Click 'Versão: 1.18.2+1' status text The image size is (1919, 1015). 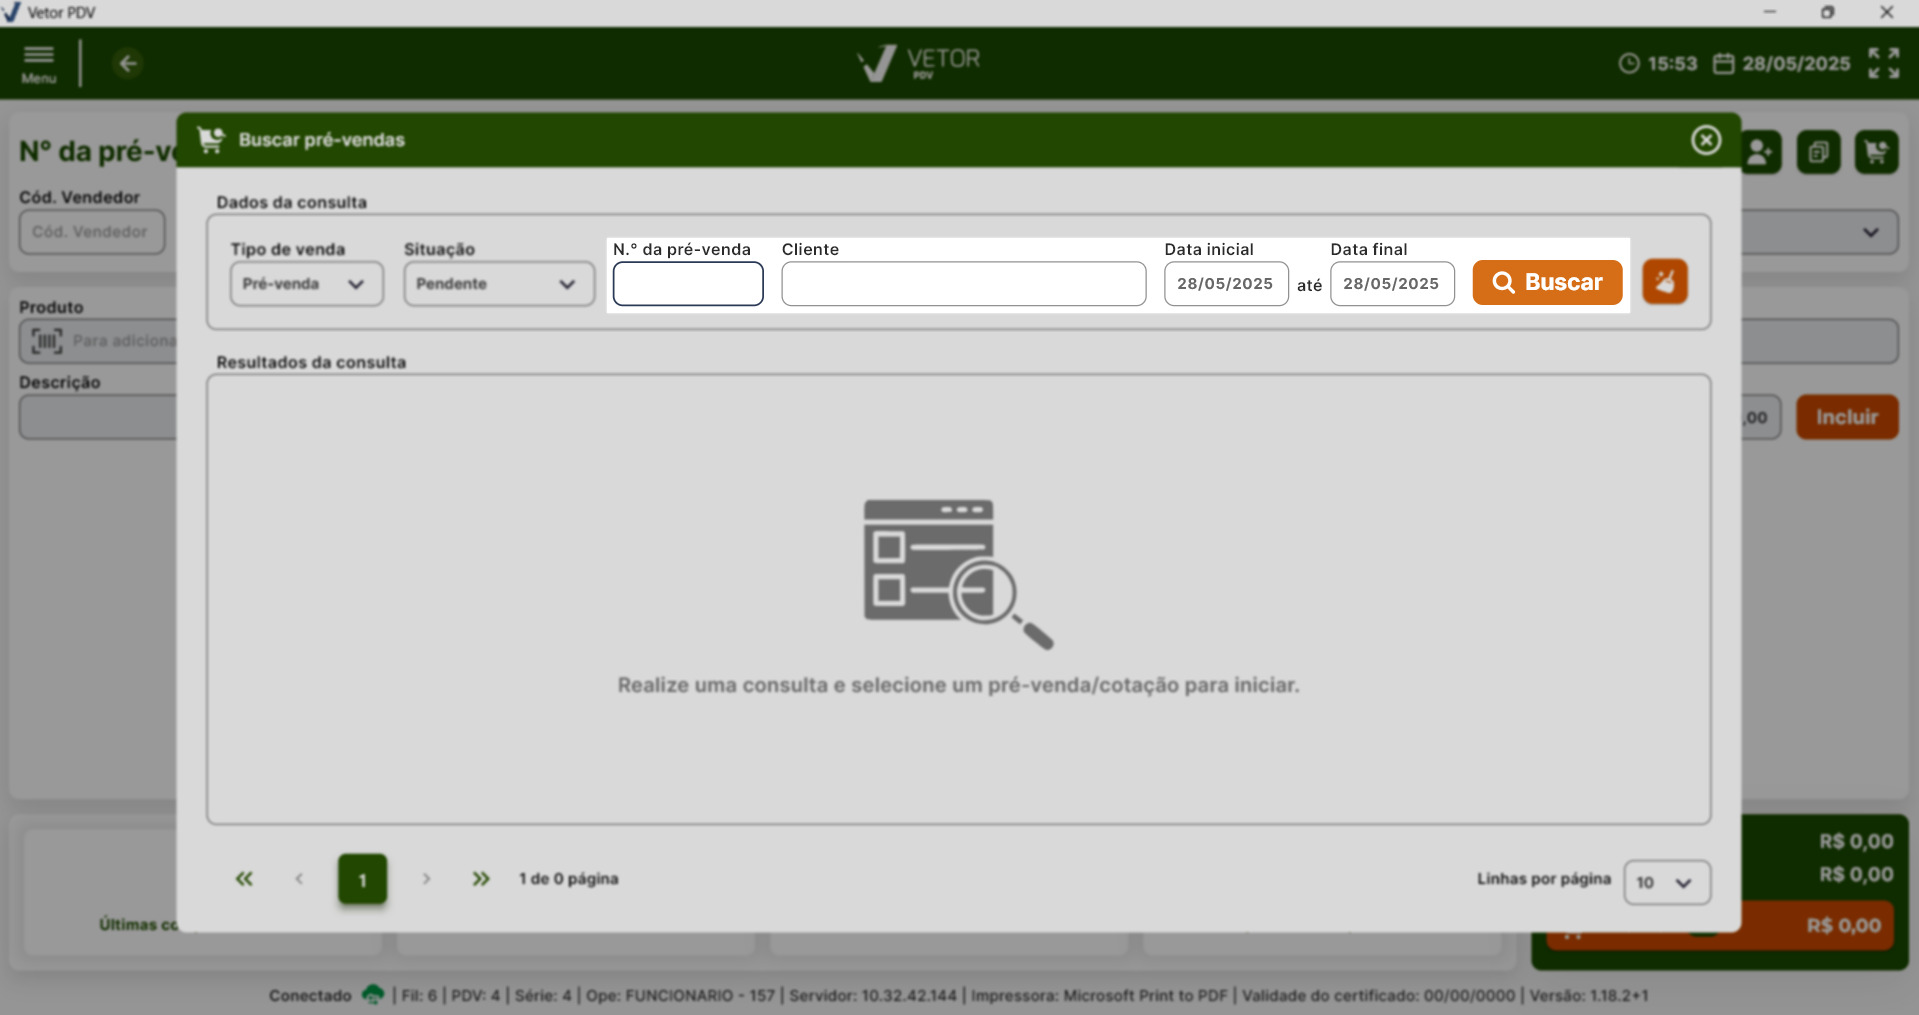1589,995
